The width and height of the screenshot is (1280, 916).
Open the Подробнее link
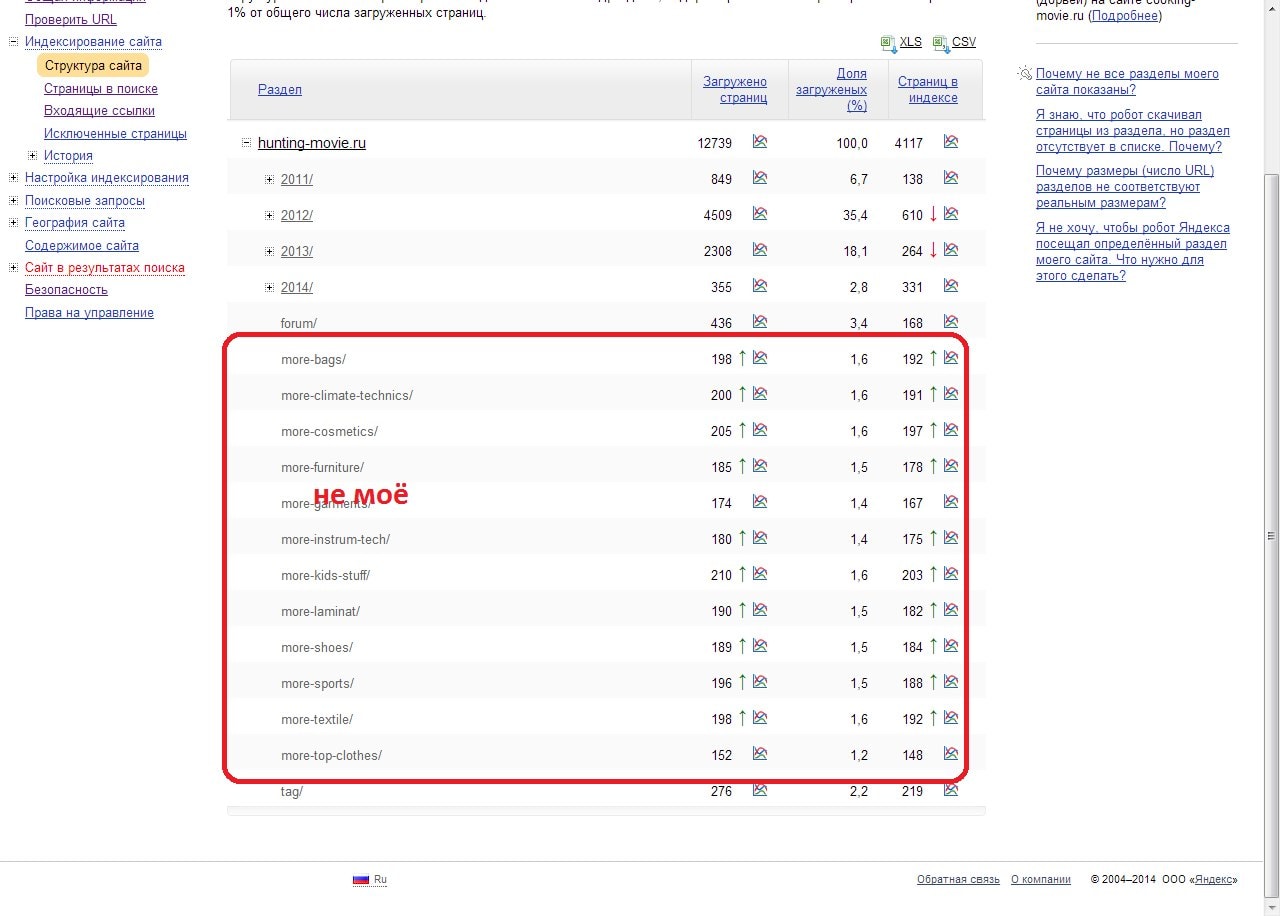1125,16
